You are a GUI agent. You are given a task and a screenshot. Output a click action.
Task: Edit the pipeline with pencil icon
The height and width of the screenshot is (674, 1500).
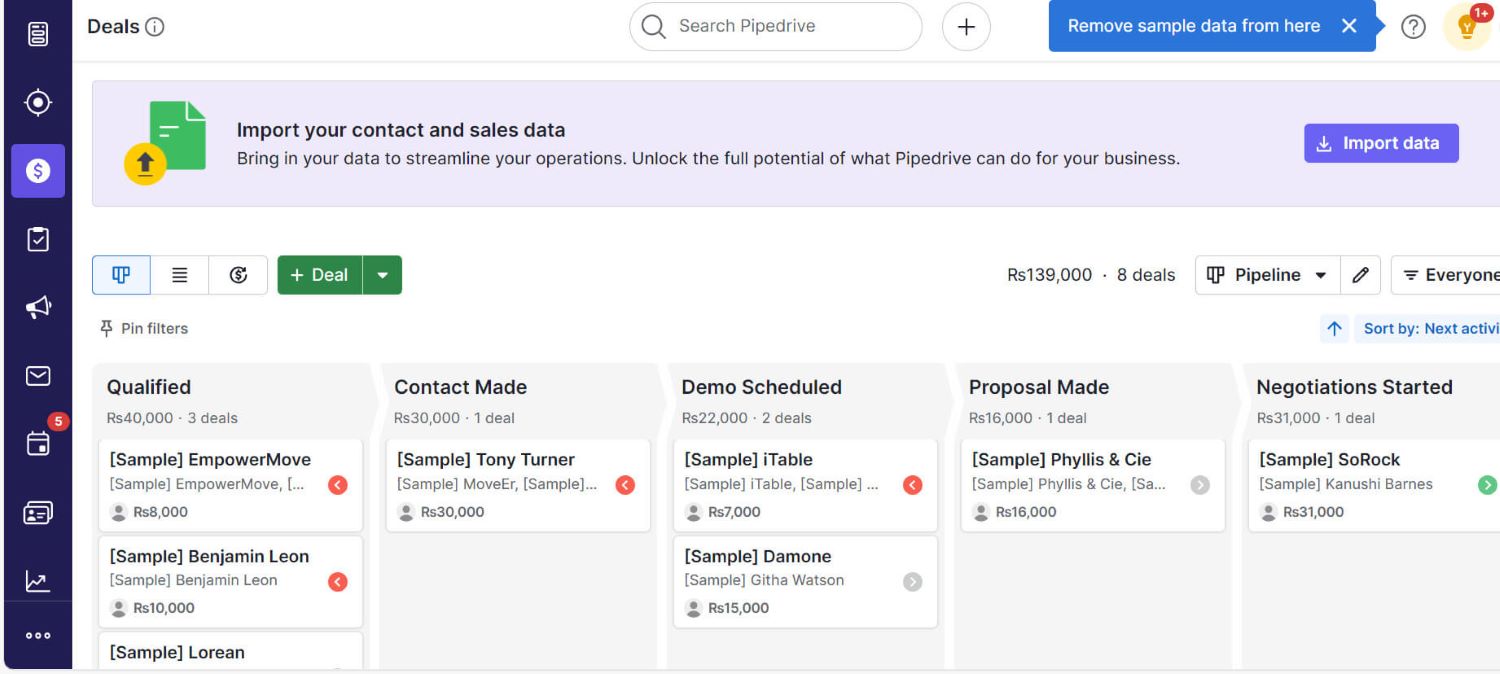(1360, 275)
